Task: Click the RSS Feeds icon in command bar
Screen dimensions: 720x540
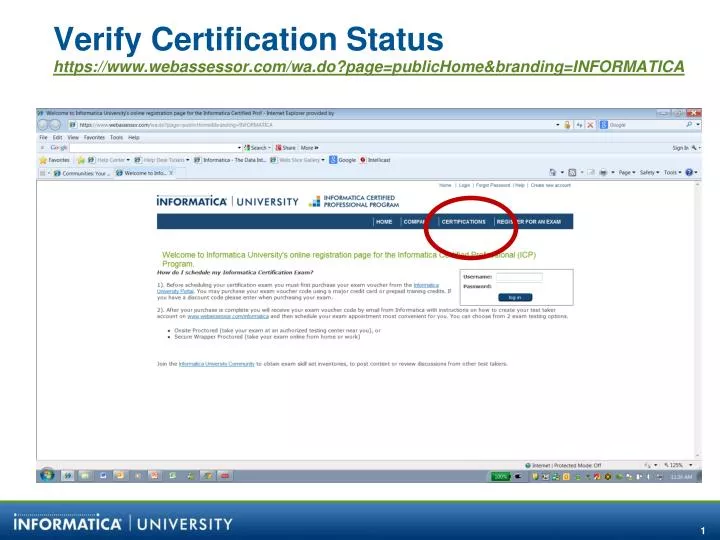Action: (x=572, y=172)
